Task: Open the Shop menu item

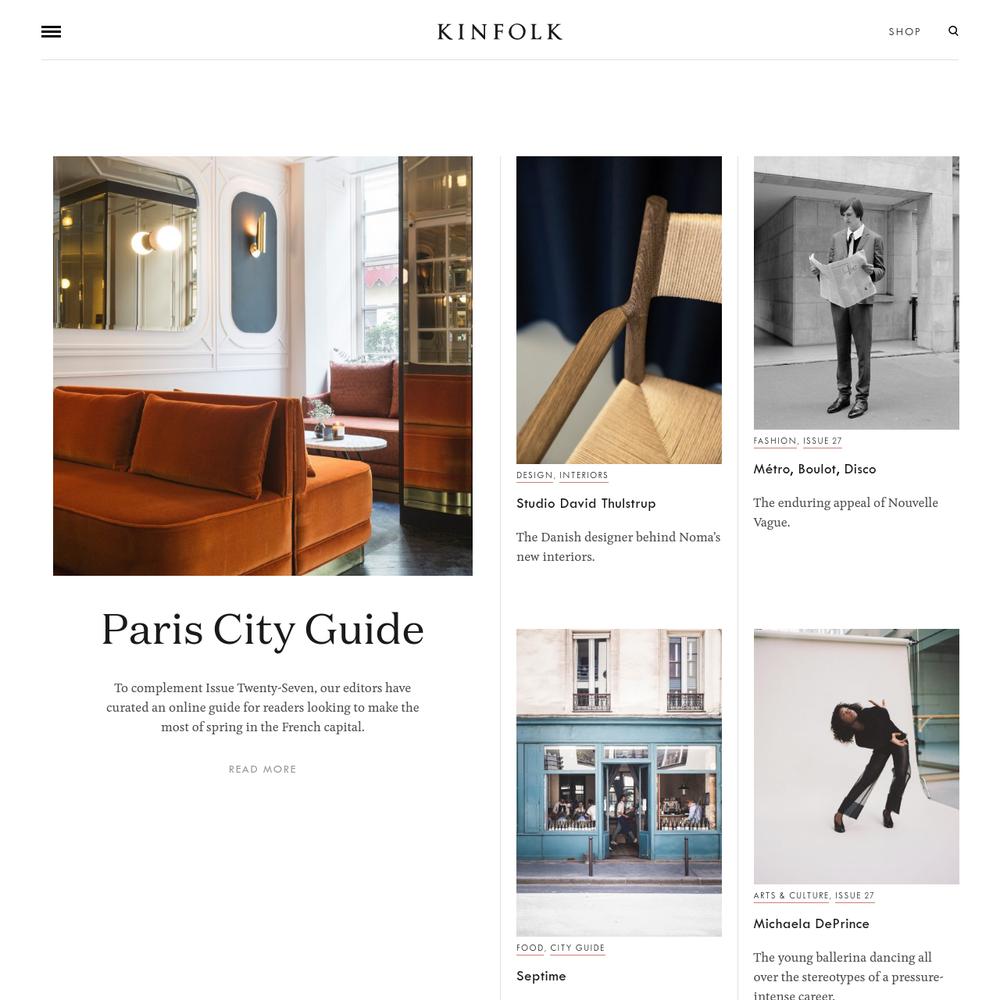Action: (904, 31)
